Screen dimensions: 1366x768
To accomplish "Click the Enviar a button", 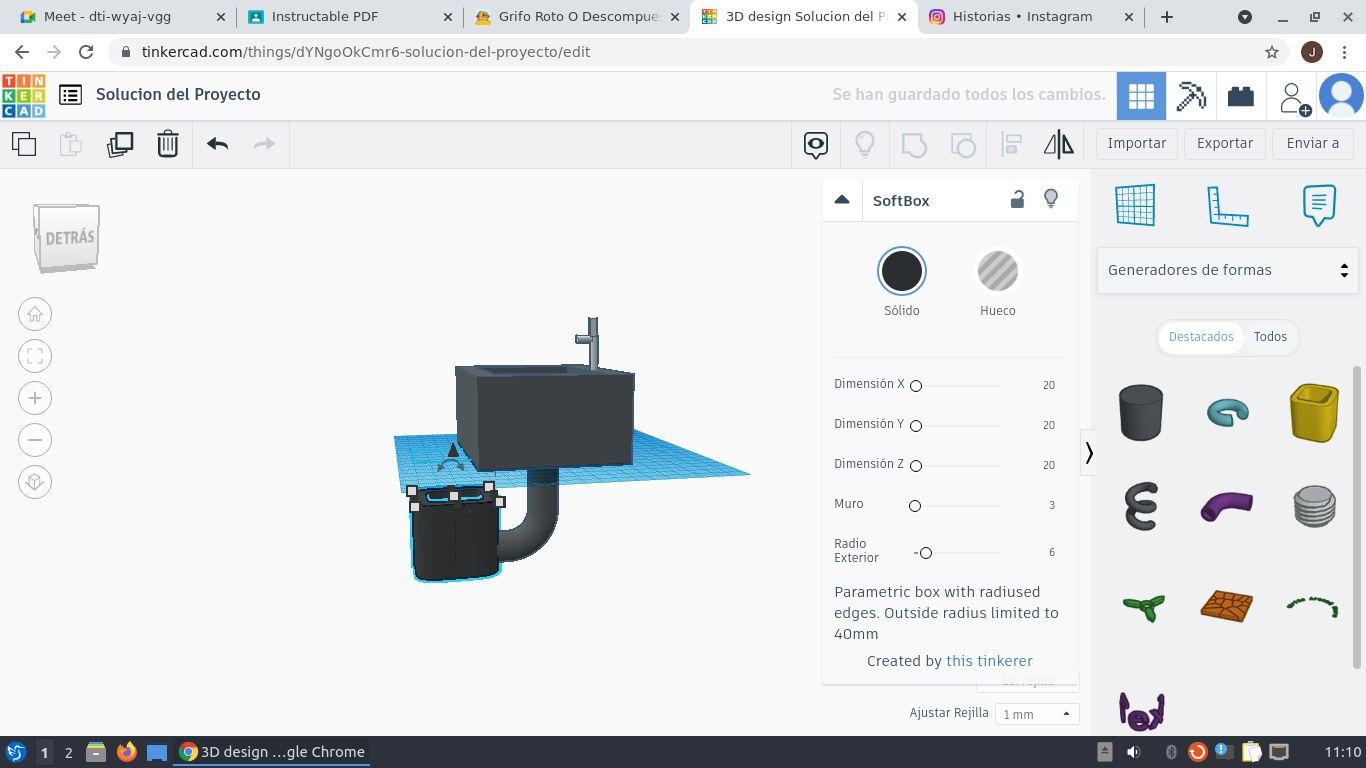I will pos(1313,144).
